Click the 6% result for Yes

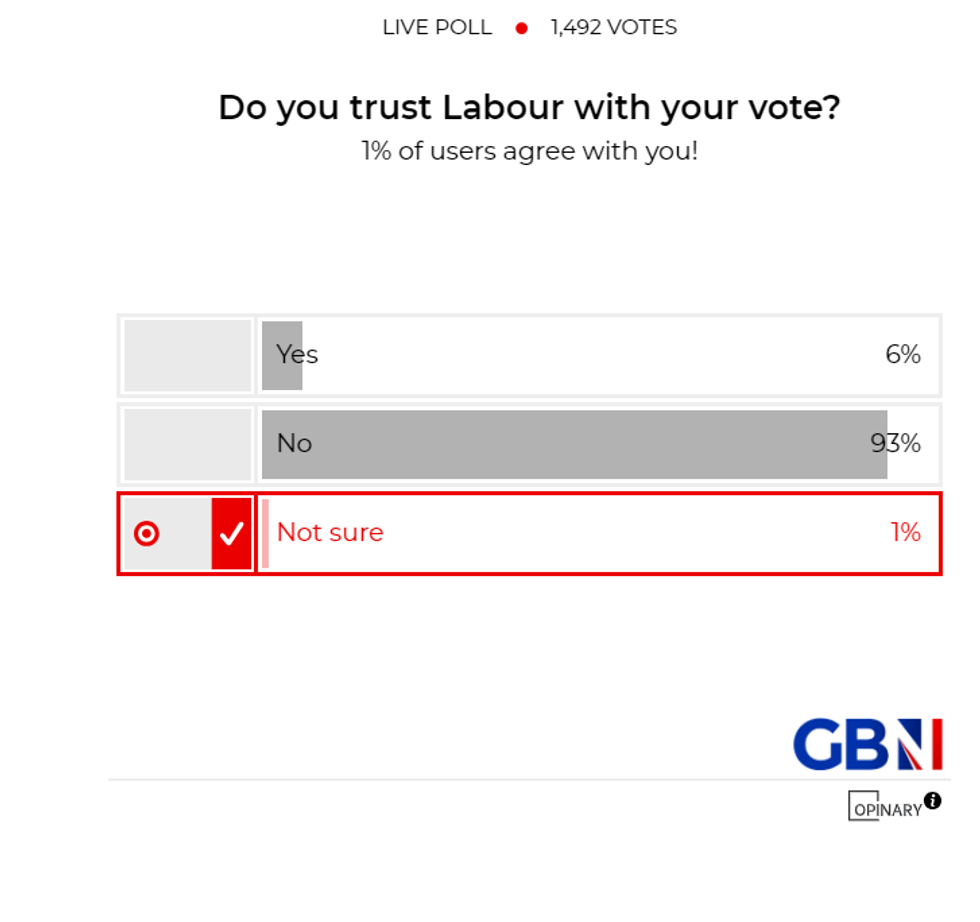click(x=902, y=355)
